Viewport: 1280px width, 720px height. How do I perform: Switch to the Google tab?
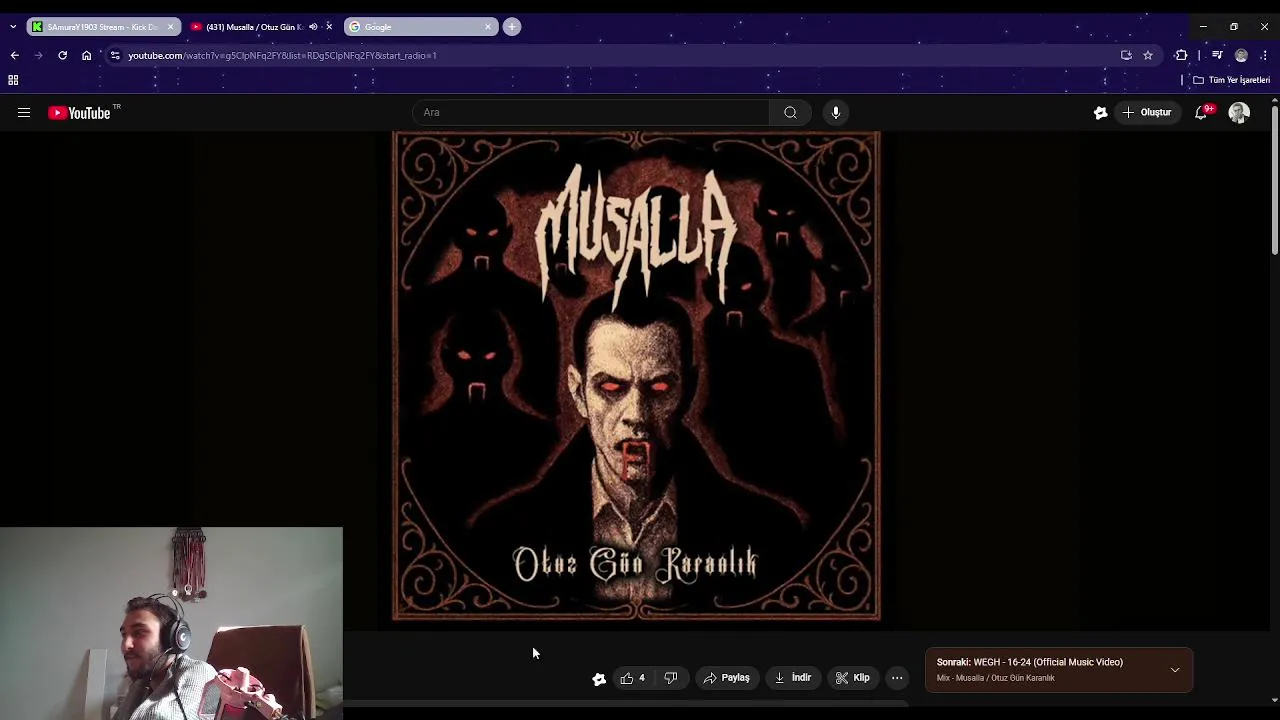[420, 27]
